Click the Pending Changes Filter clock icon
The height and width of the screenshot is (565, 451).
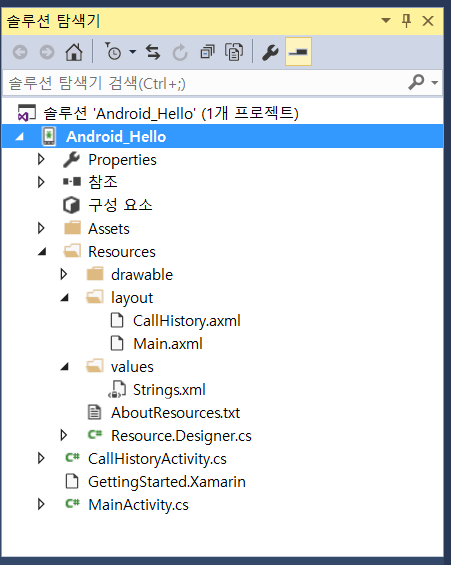pos(113,52)
